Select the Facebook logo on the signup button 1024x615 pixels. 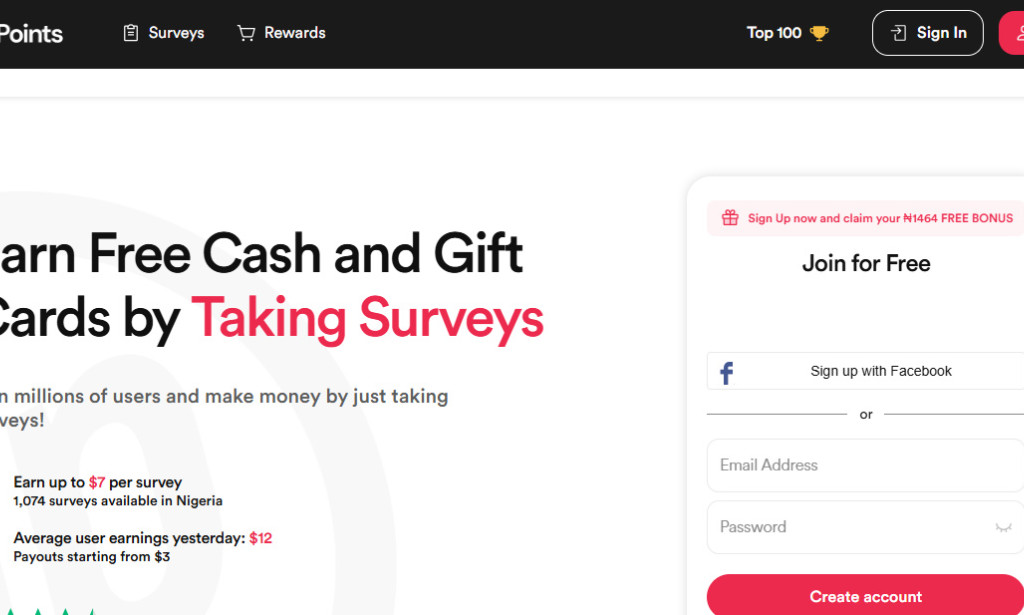(x=724, y=371)
